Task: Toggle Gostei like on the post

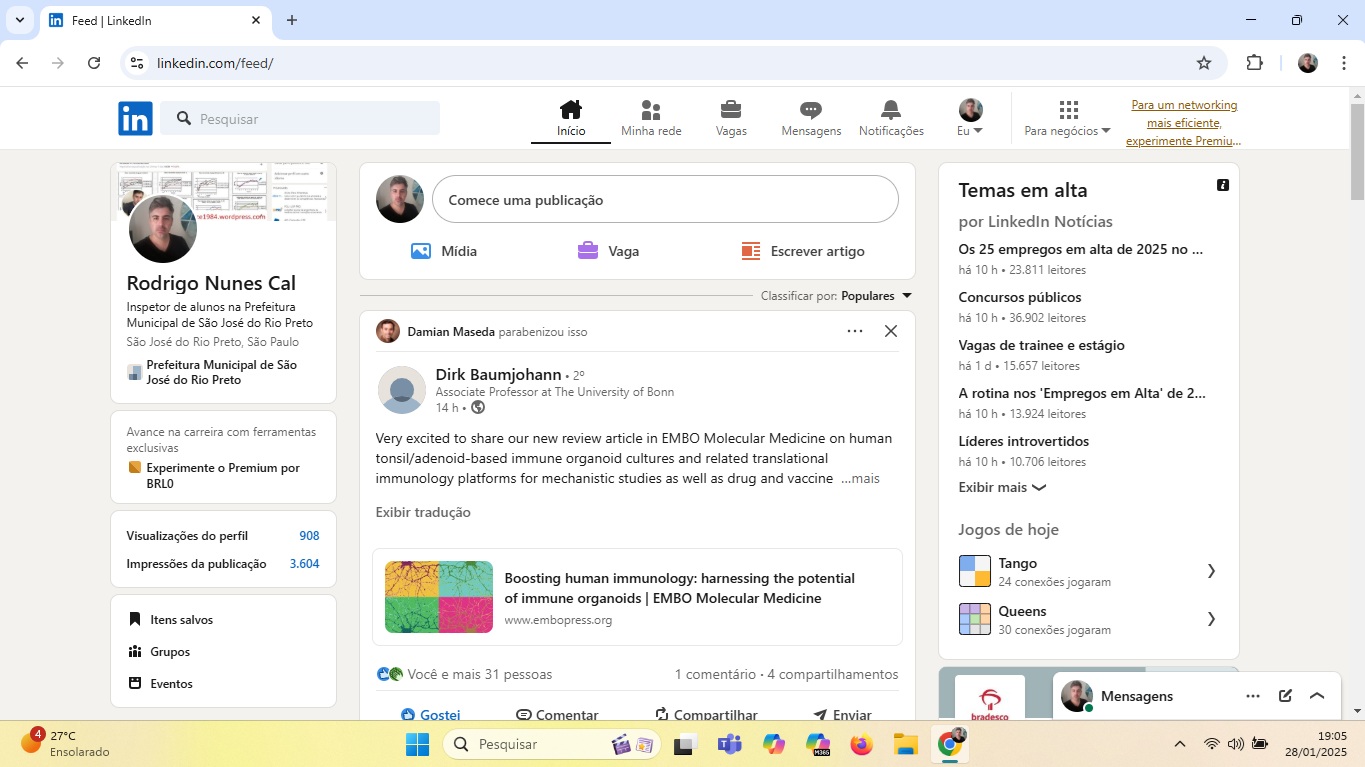Action: point(430,714)
